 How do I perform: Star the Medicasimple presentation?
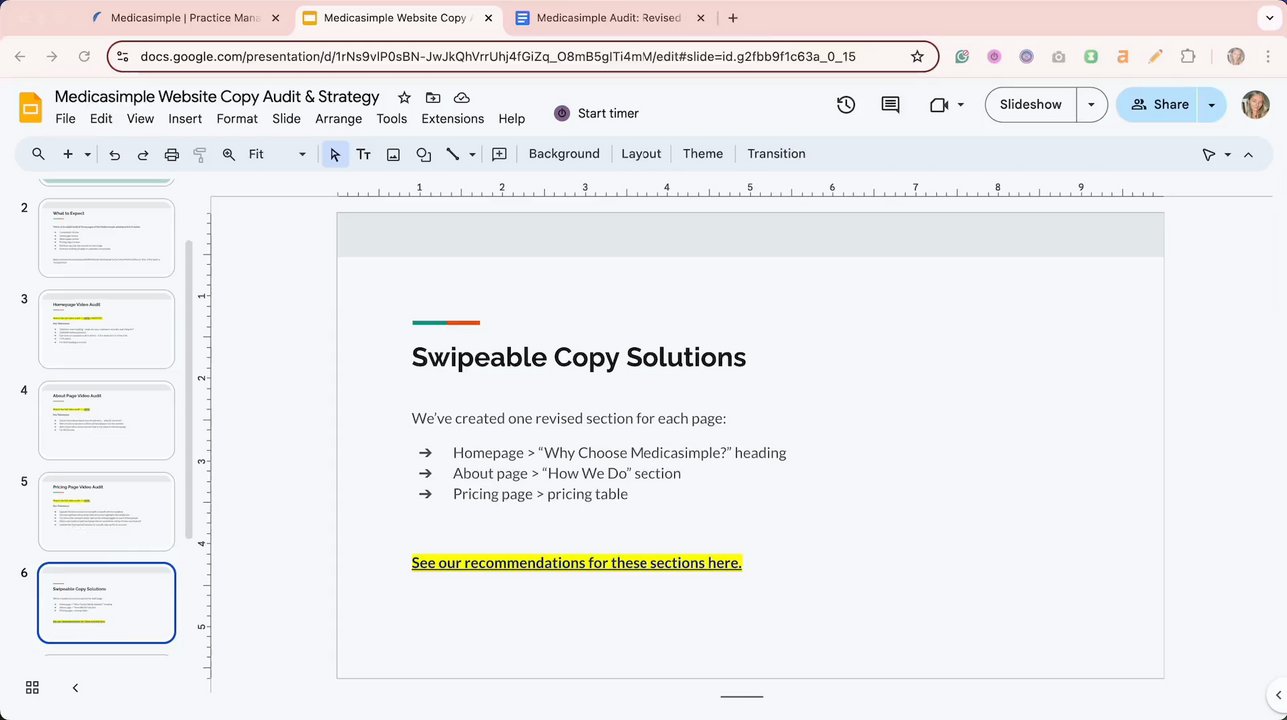point(404,97)
